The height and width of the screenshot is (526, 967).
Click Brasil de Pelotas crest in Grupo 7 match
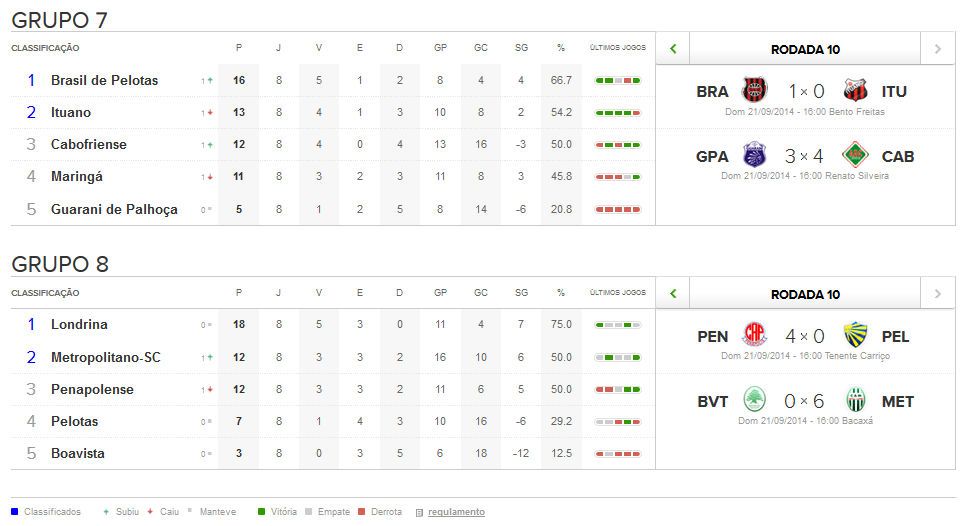click(755, 91)
